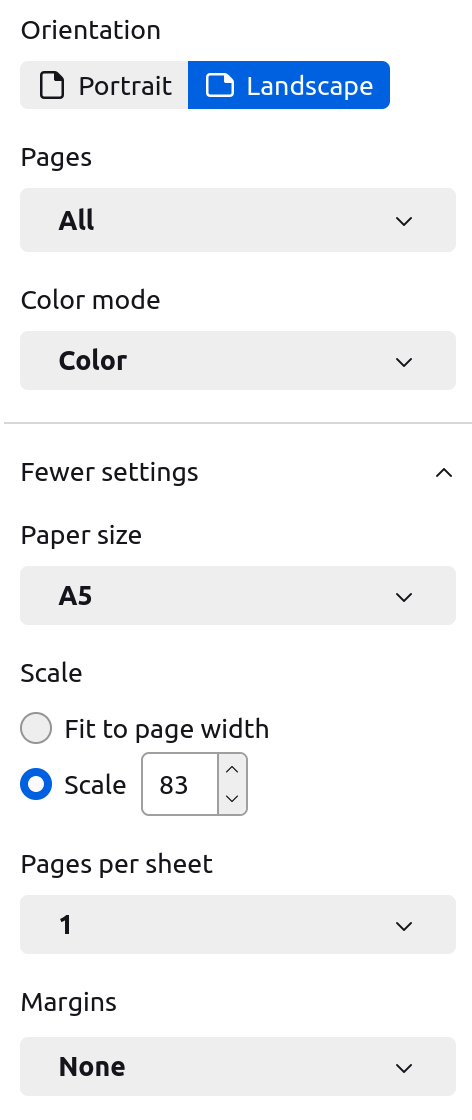Click the scale percentage field showing 83
The height and width of the screenshot is (1120, 472).
(x=180, y=784)
